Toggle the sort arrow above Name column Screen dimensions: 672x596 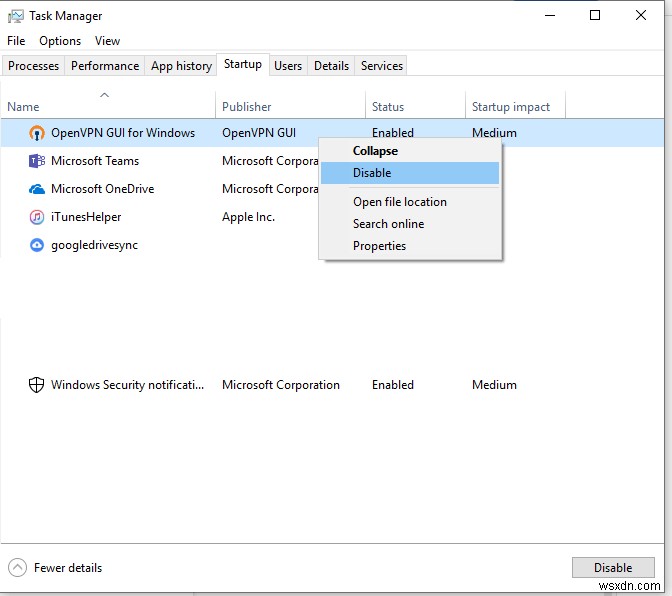click(104, 95)
